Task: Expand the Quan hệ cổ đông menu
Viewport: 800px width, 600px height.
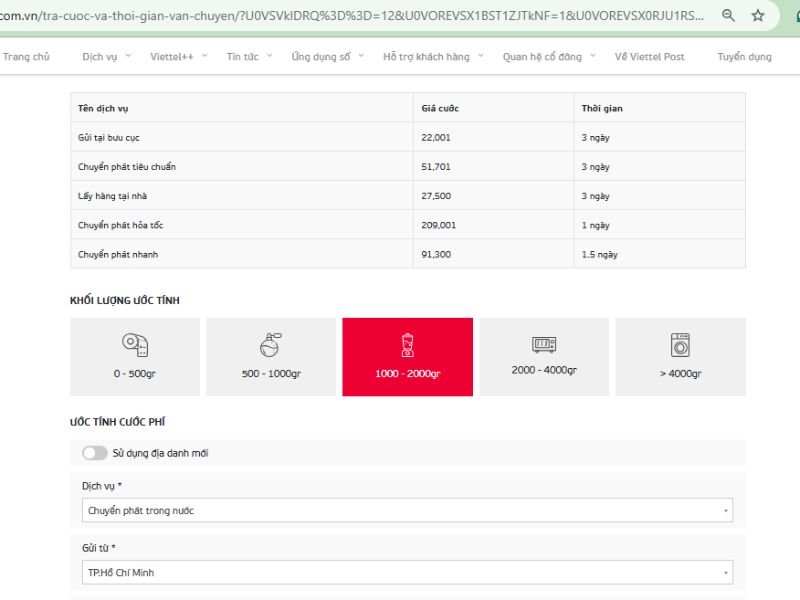Action: pos(549,57)
